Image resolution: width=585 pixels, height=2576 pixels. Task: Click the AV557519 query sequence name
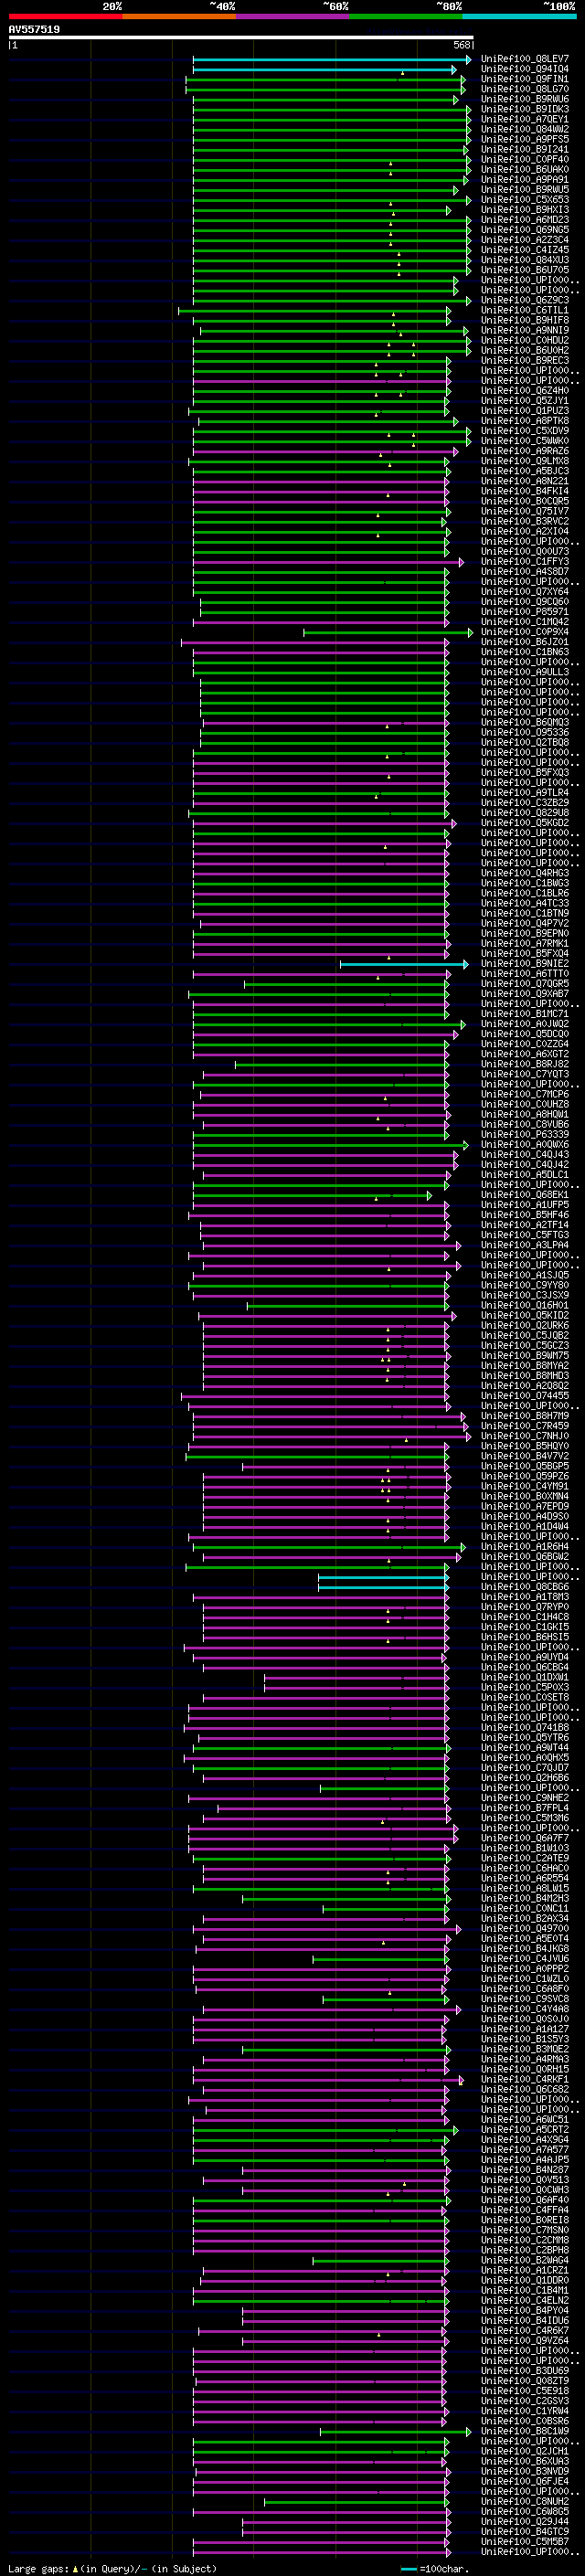tap(34, 30)
